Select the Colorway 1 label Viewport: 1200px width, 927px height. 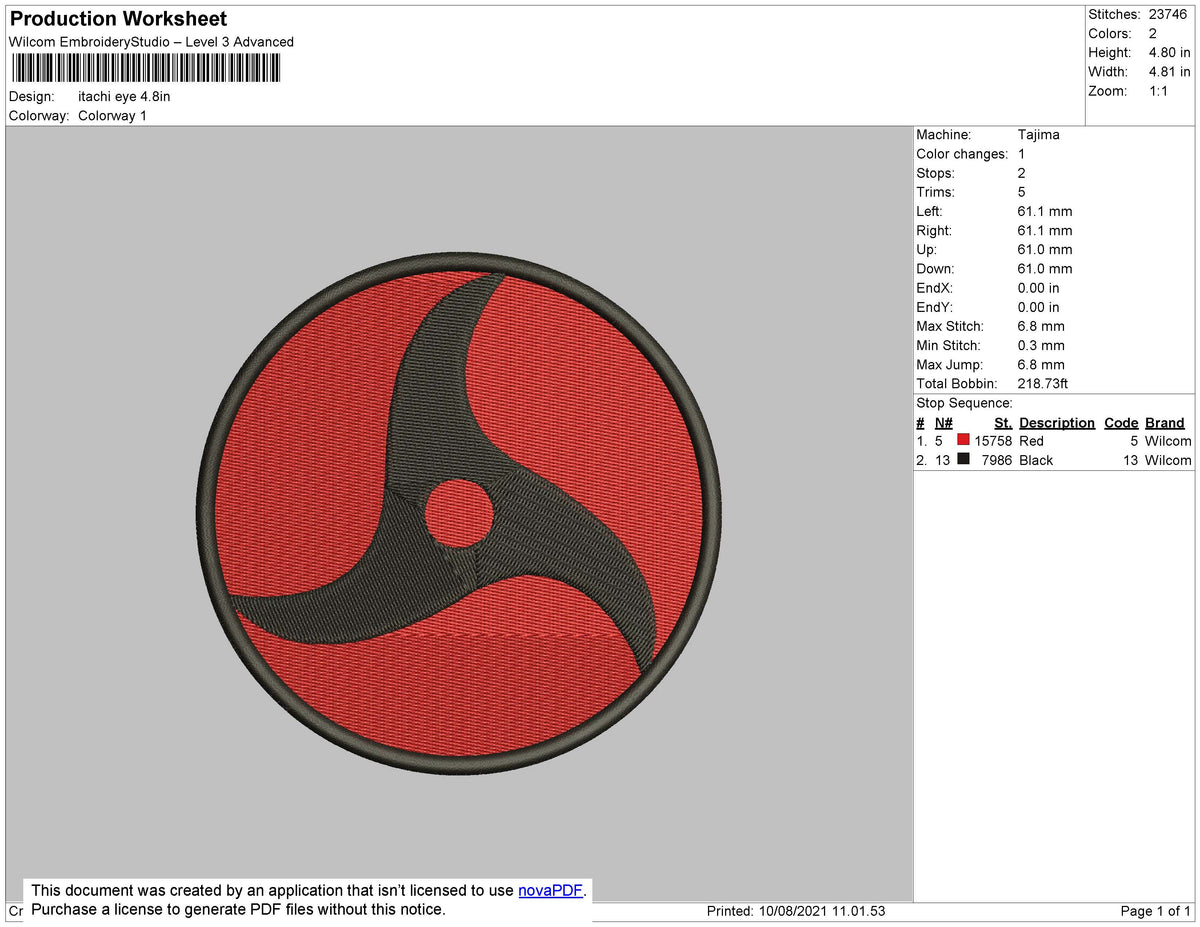point(112,115)
